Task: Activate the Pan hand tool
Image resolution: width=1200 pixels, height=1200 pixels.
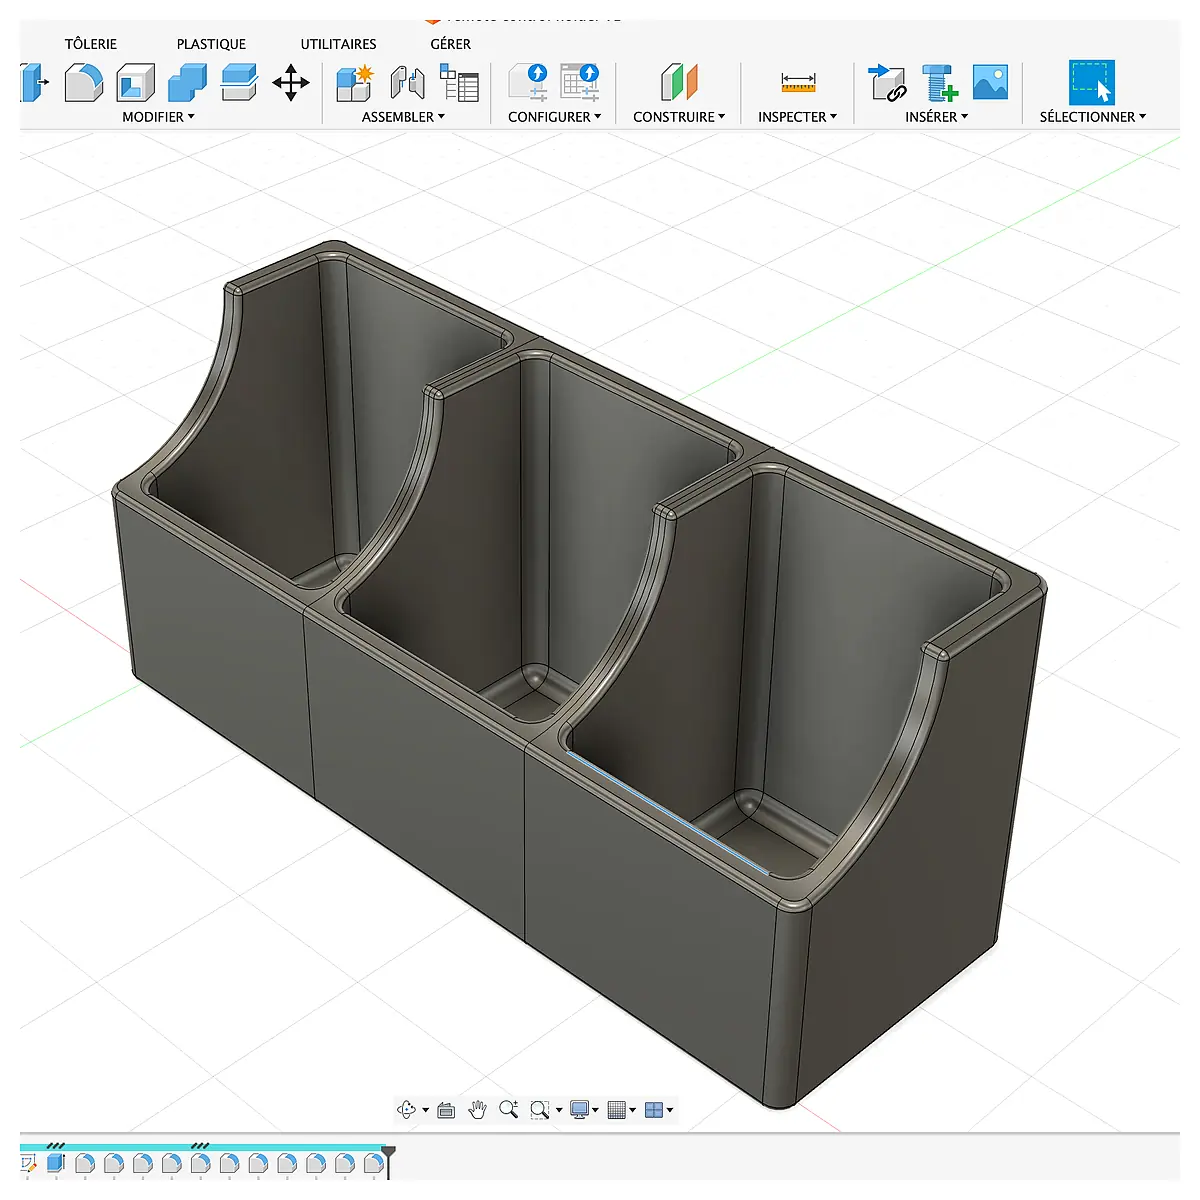Action: [477, 1109]
